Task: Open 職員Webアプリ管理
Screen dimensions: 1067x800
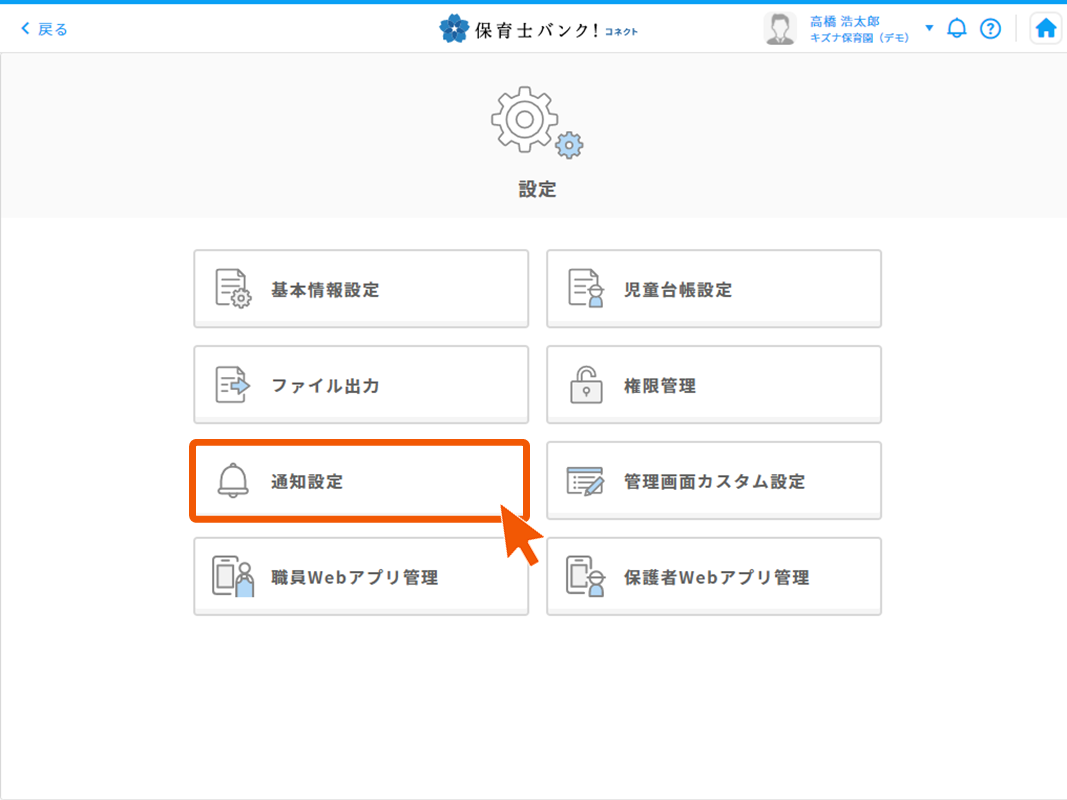Action: coord(361,577)
